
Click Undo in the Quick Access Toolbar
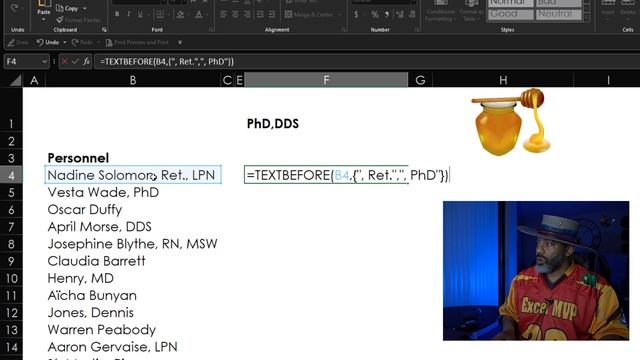48,42
